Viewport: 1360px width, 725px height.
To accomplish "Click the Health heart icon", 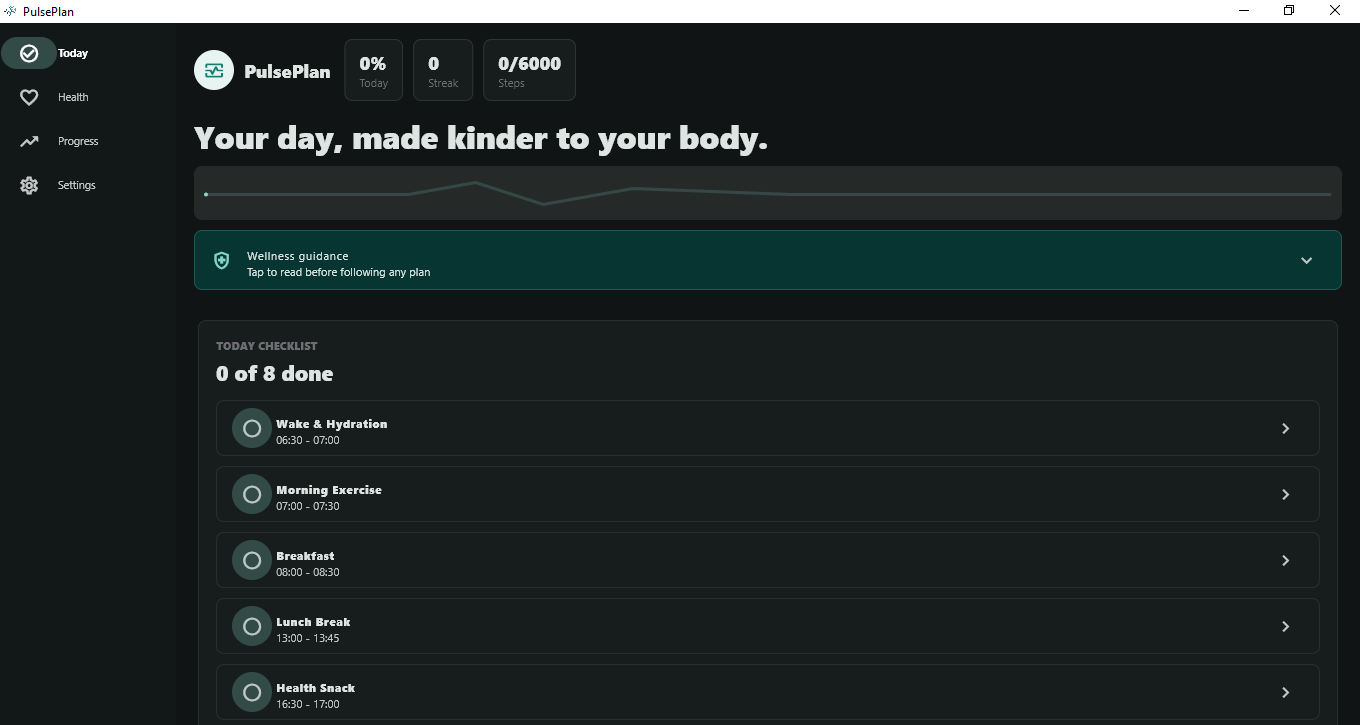I will click(29, 97).
